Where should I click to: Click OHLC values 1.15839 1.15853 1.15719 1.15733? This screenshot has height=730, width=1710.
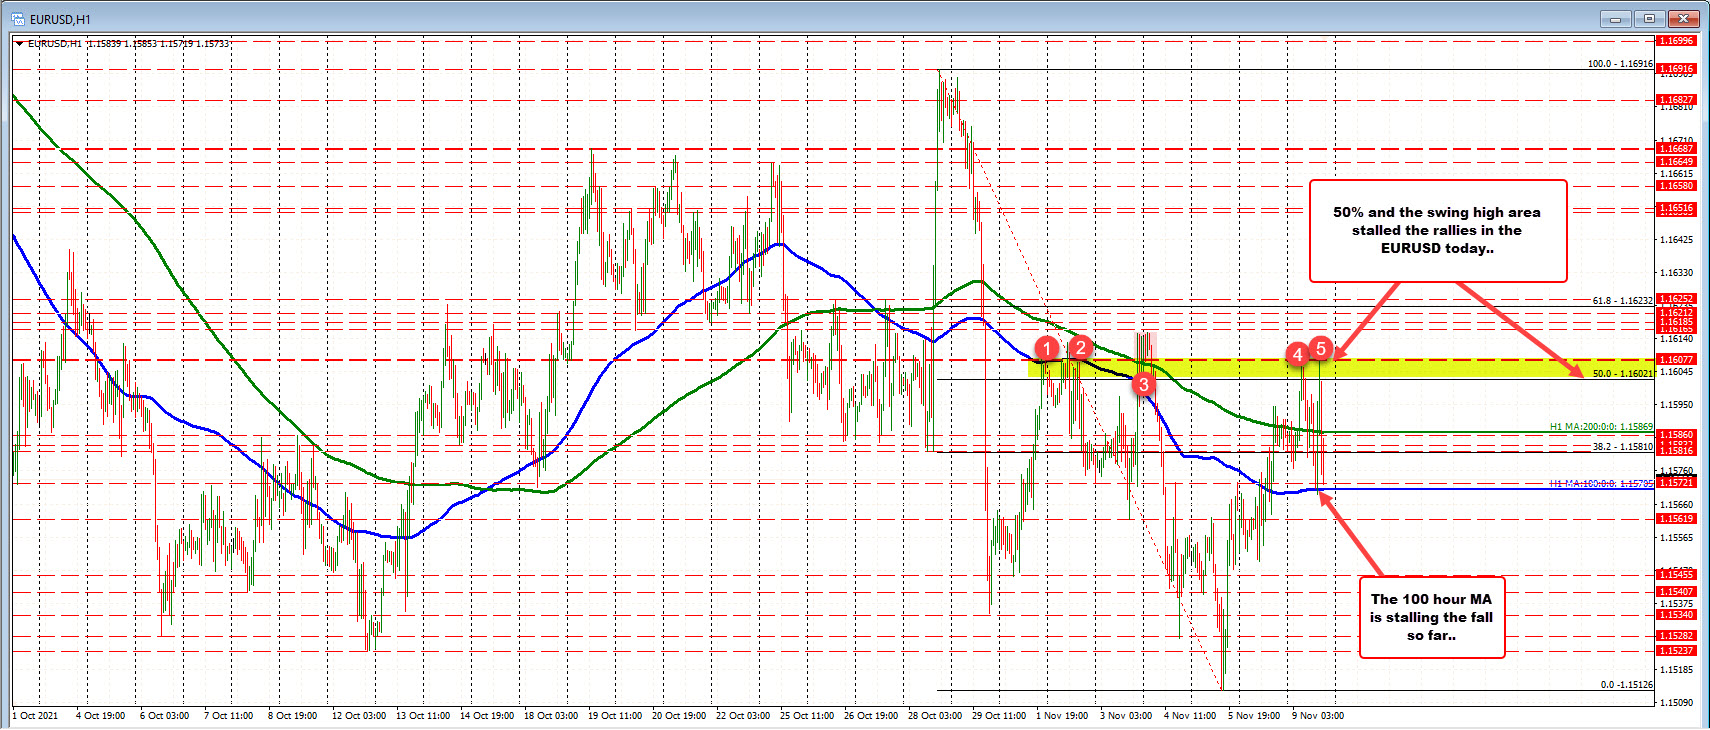(158, 44)
